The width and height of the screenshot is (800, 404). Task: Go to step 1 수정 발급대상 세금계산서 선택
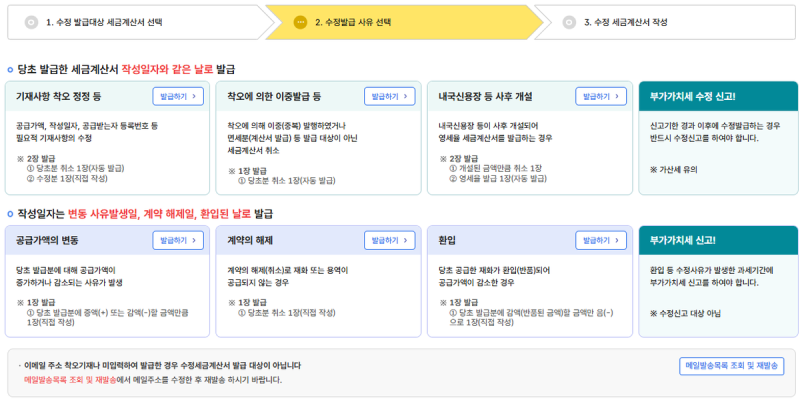140,22
